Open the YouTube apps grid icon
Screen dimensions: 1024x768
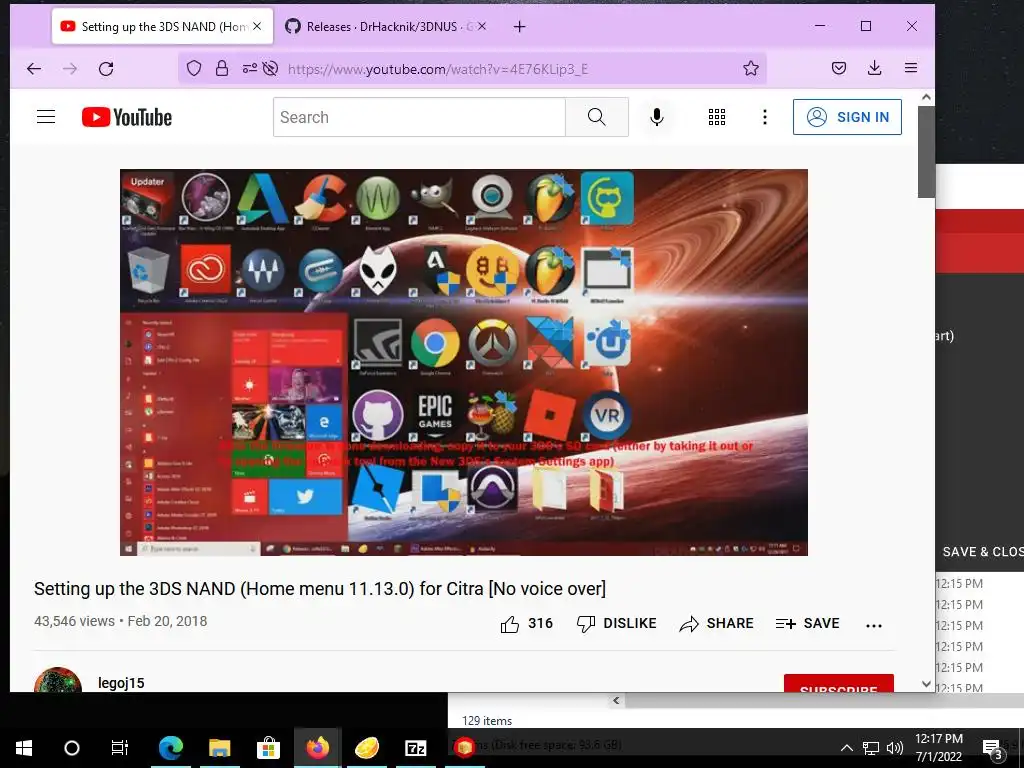point(716,117)
